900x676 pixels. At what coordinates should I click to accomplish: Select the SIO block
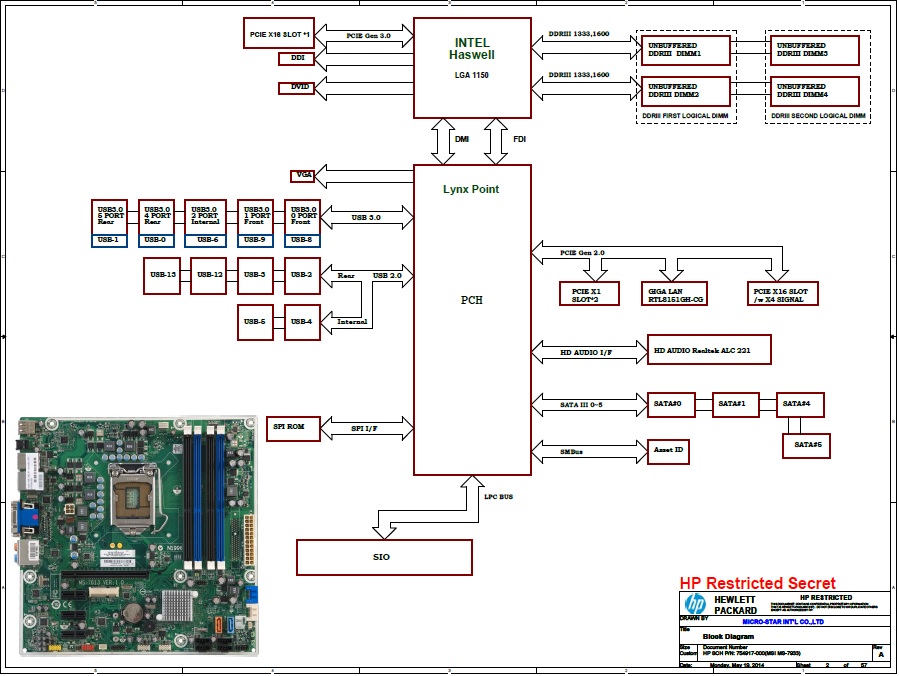tap(384, 557)
